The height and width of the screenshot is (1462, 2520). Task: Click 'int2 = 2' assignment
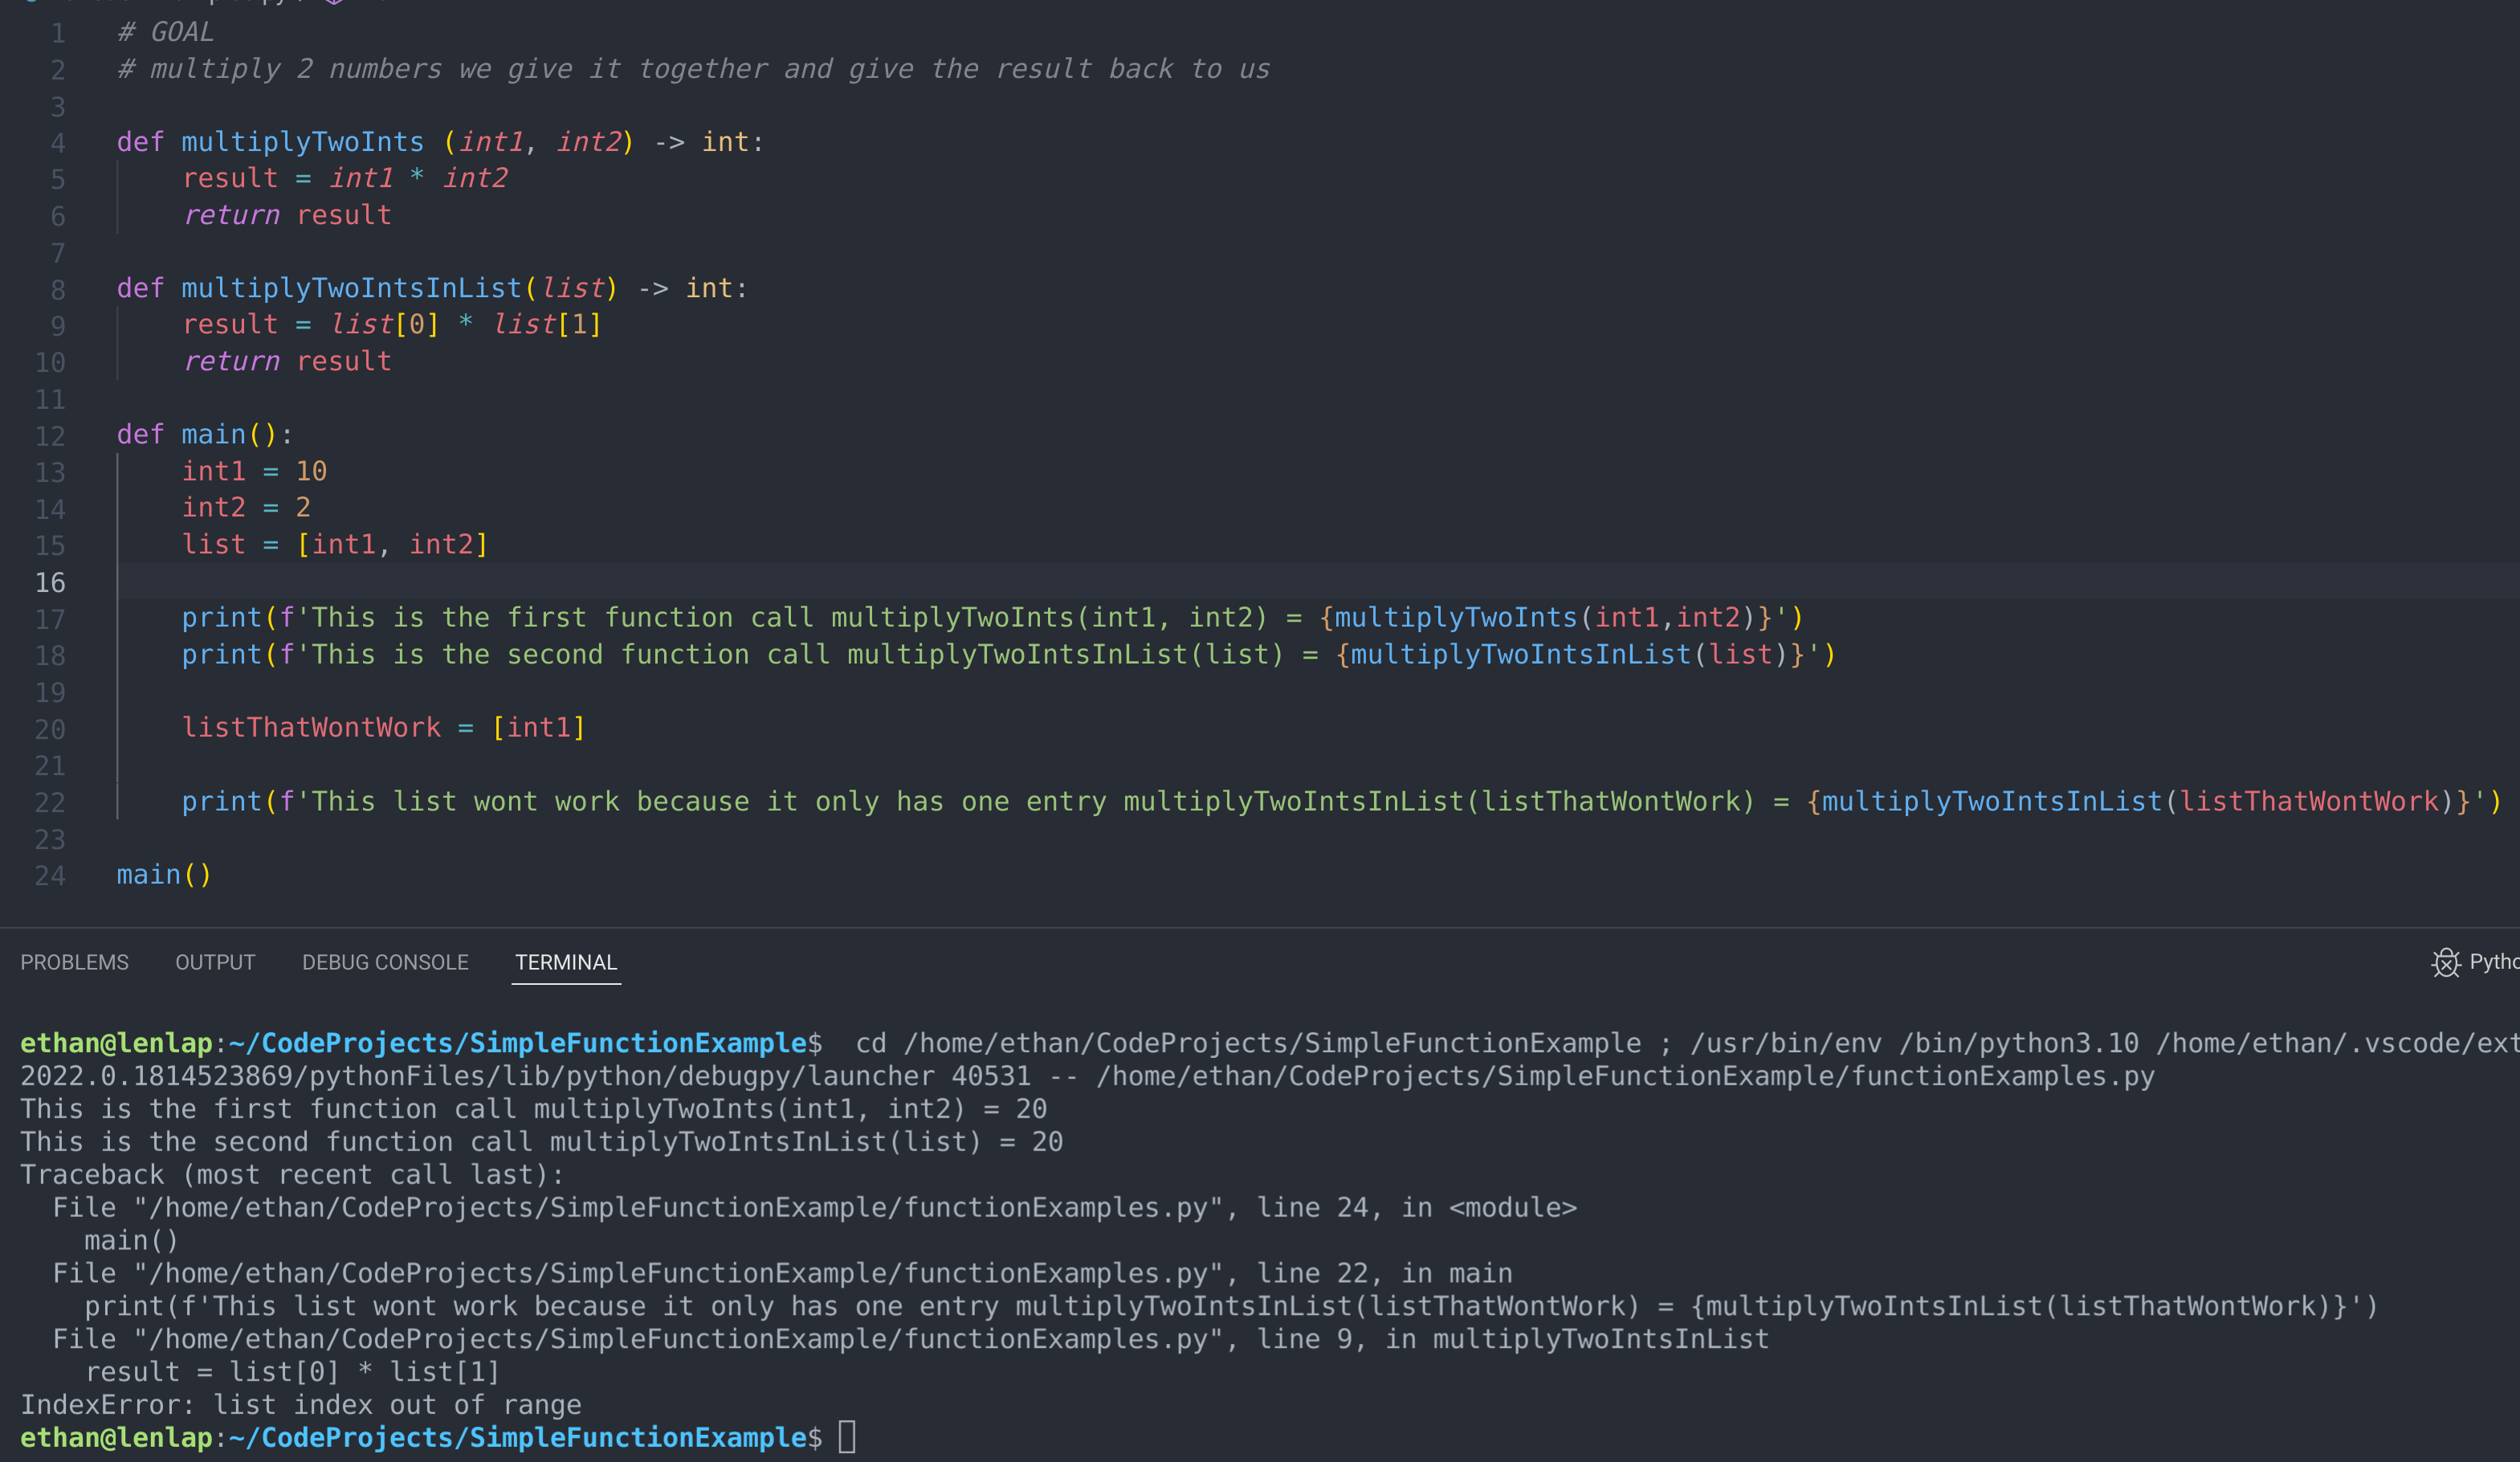point(246,507)
